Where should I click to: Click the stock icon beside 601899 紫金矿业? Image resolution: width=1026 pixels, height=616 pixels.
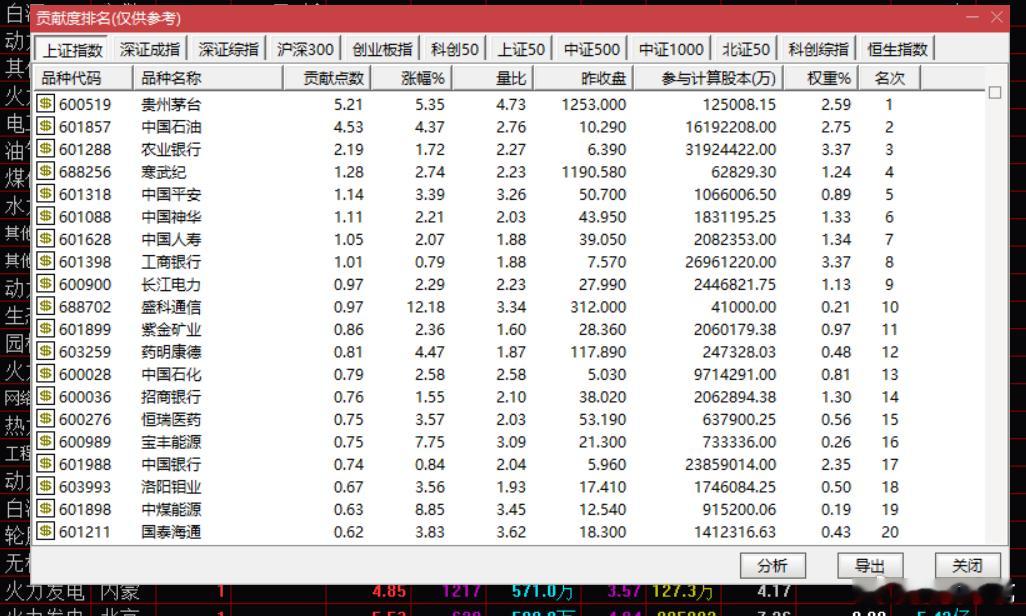click(x=45, y=329)
